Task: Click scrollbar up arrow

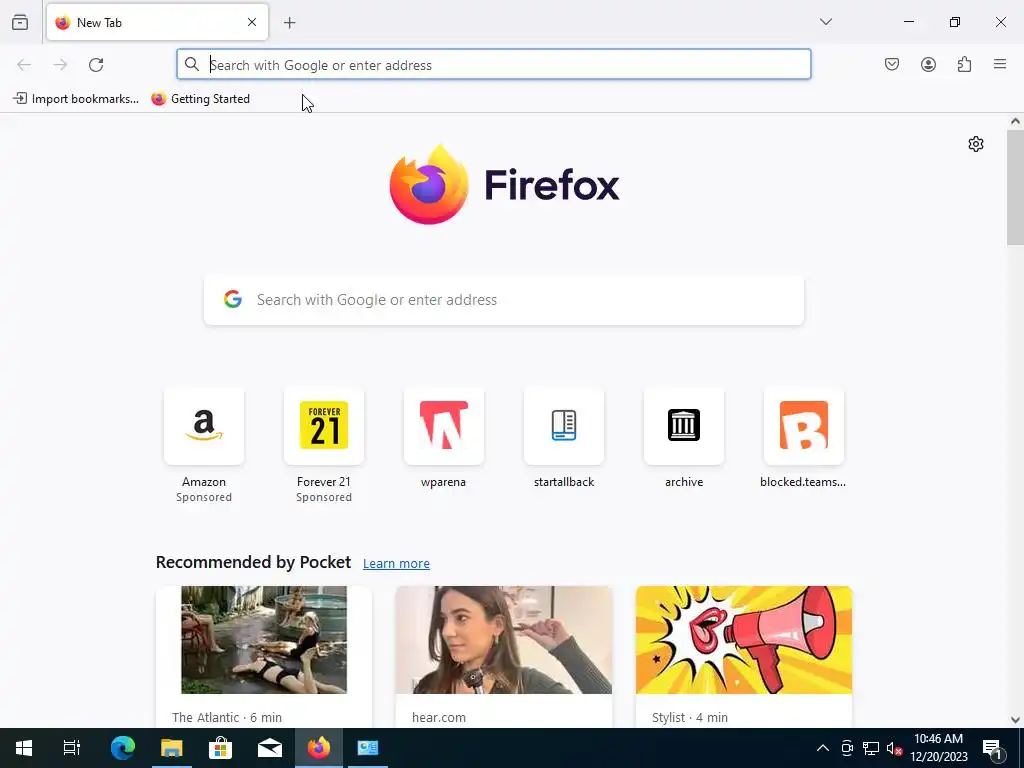Action: pos(1015,121)
